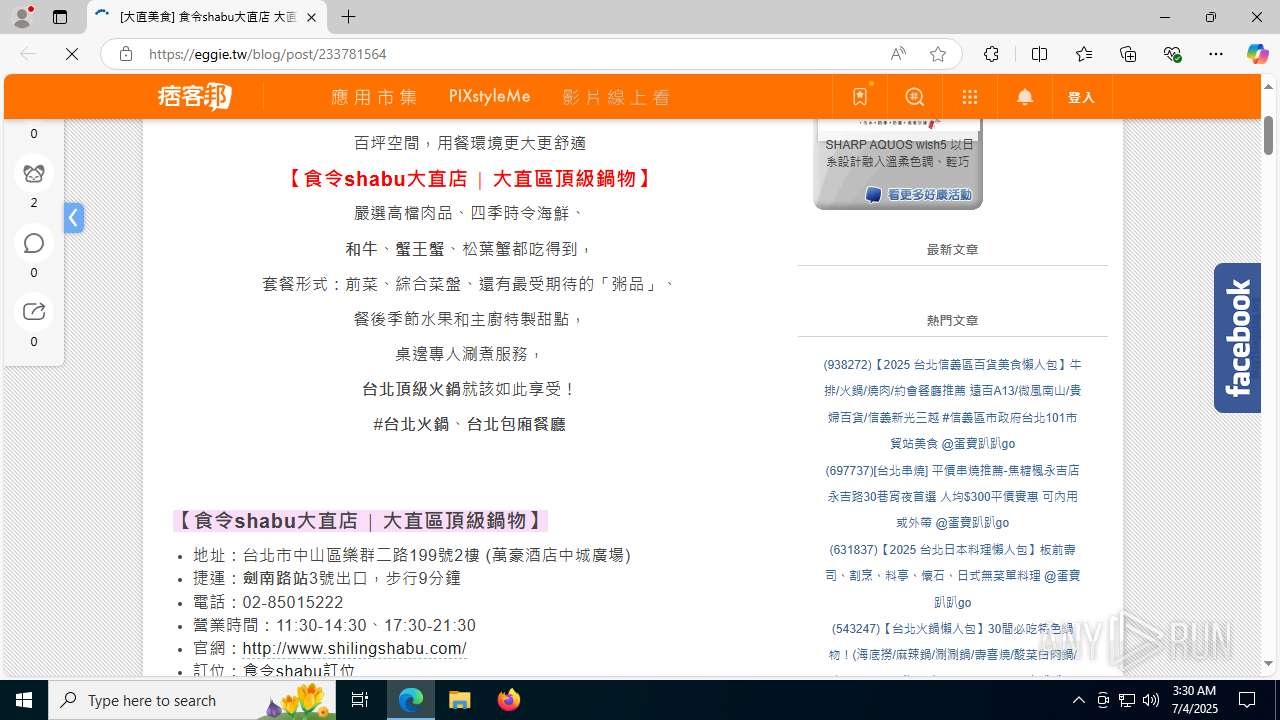Open the volume control in tray

(x=1150, y=700)
